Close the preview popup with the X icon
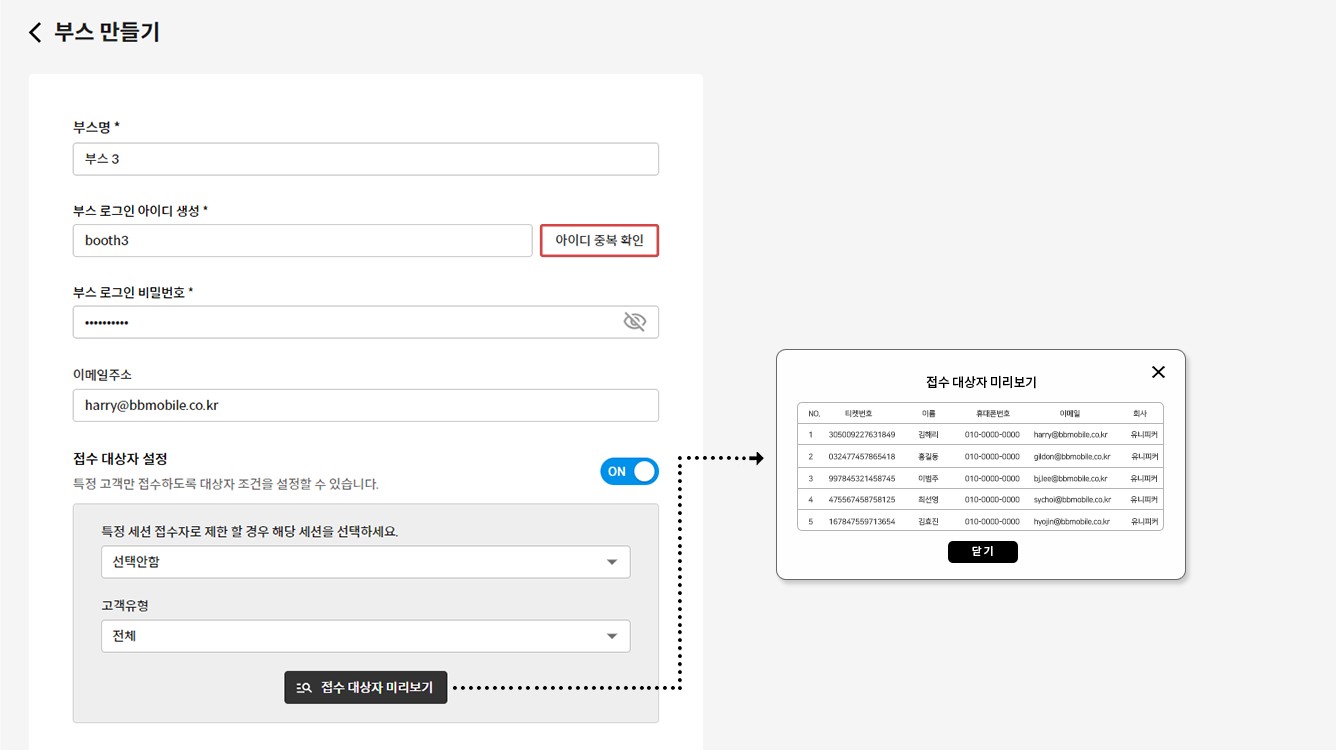The width and height of the screenshot is (1336, 750). click(1158, 372)
